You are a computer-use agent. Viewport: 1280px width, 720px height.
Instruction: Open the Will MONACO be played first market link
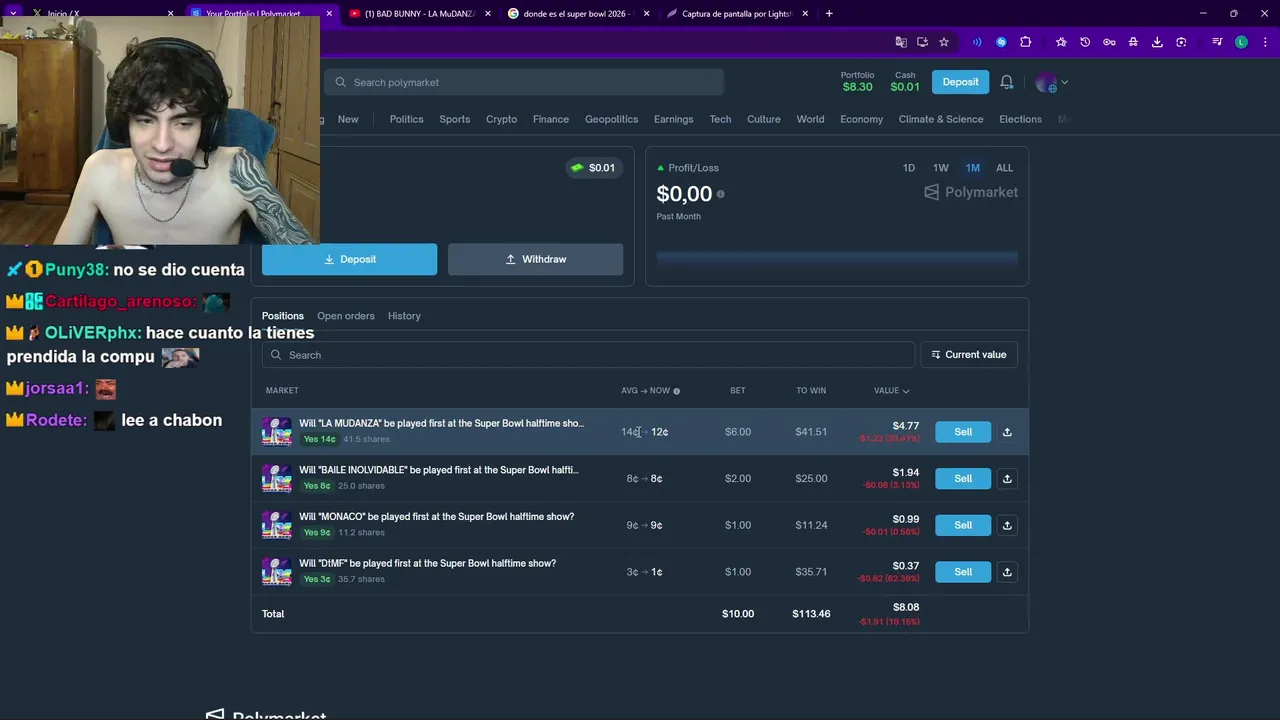click(436, 517)
